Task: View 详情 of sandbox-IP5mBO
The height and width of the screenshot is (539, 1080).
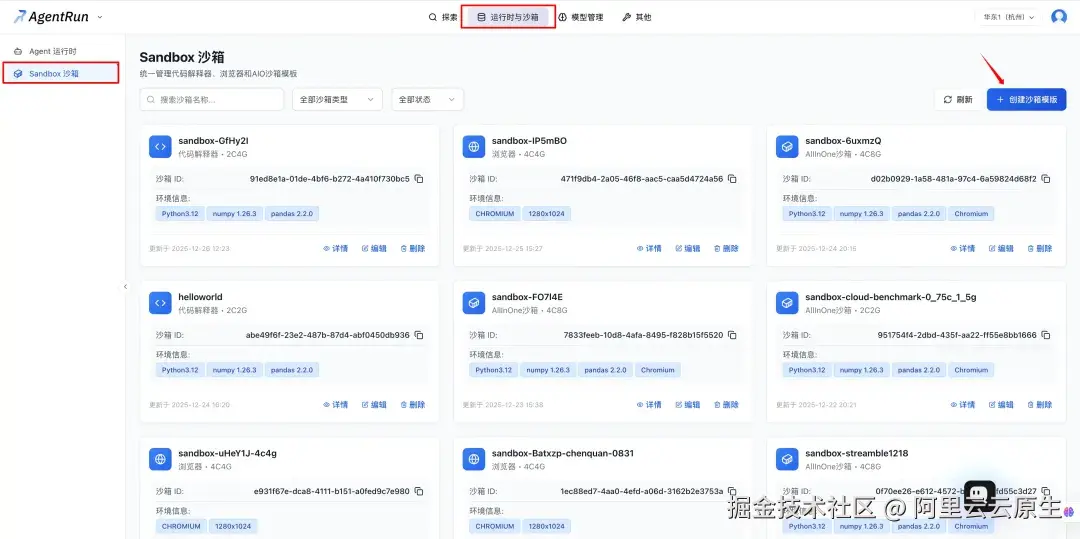Action: point(649,249)
